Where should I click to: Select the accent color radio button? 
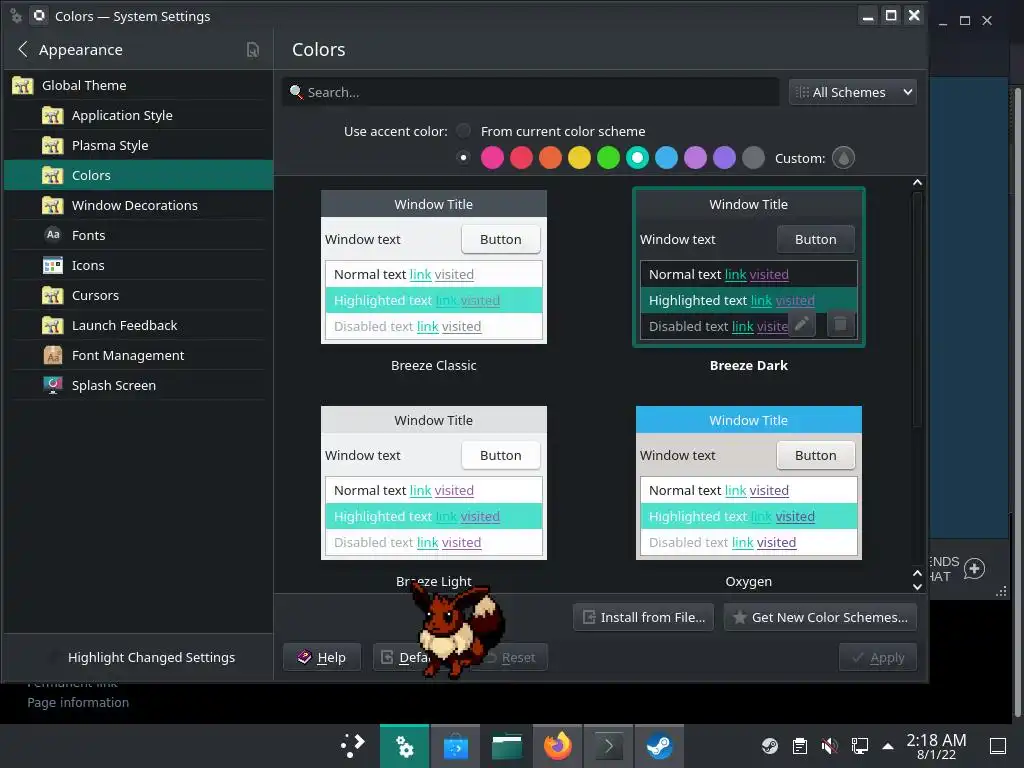click(x=463, y=157)
